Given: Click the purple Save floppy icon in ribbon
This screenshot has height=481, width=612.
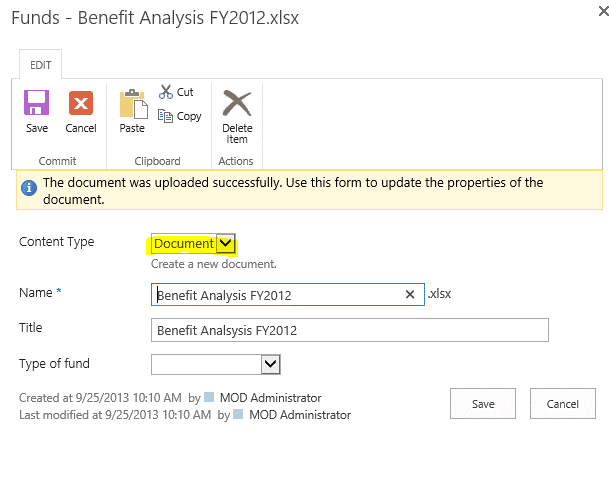Looking at the screenshot, I should 36,103.
